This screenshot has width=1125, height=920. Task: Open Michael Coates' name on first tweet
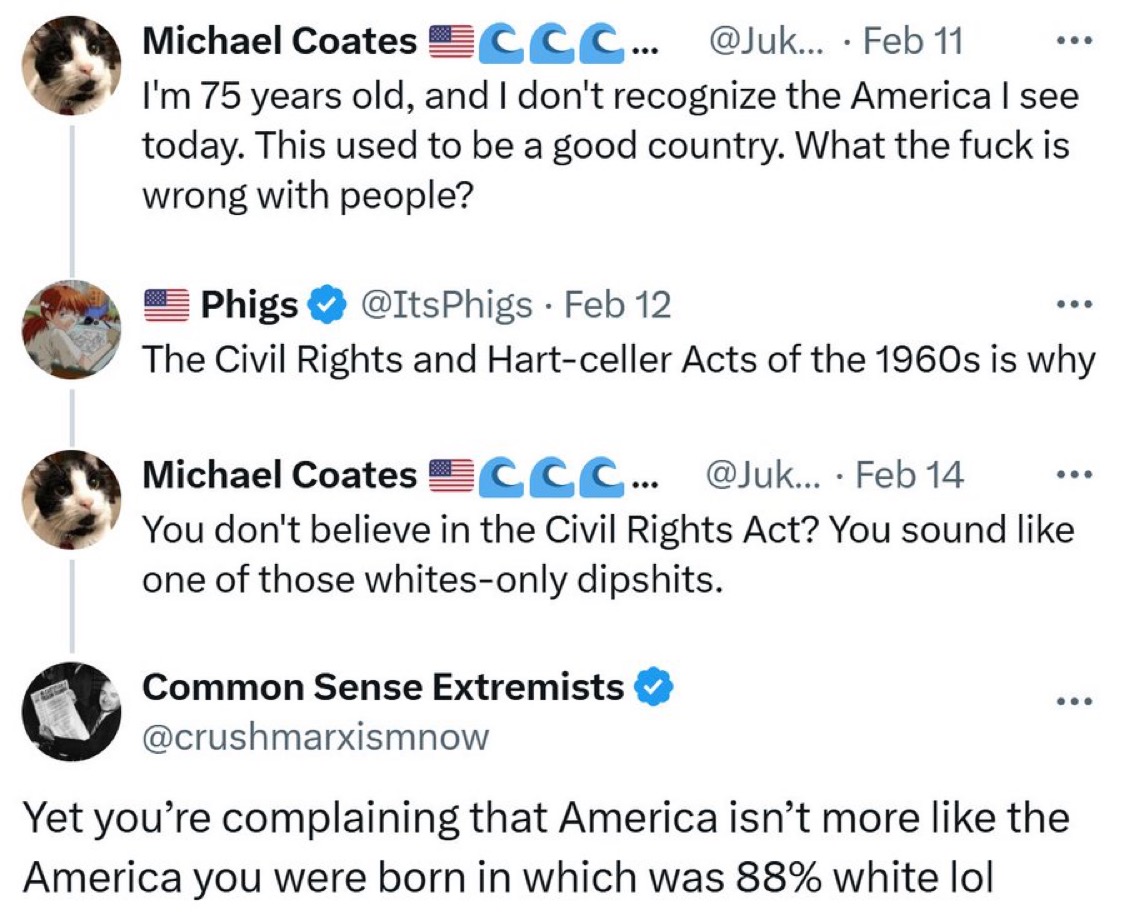[279, 41]
